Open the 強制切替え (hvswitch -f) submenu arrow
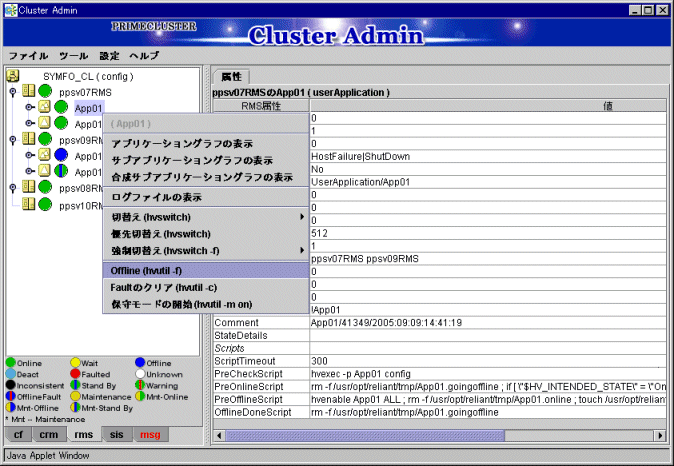 [302, 250]
